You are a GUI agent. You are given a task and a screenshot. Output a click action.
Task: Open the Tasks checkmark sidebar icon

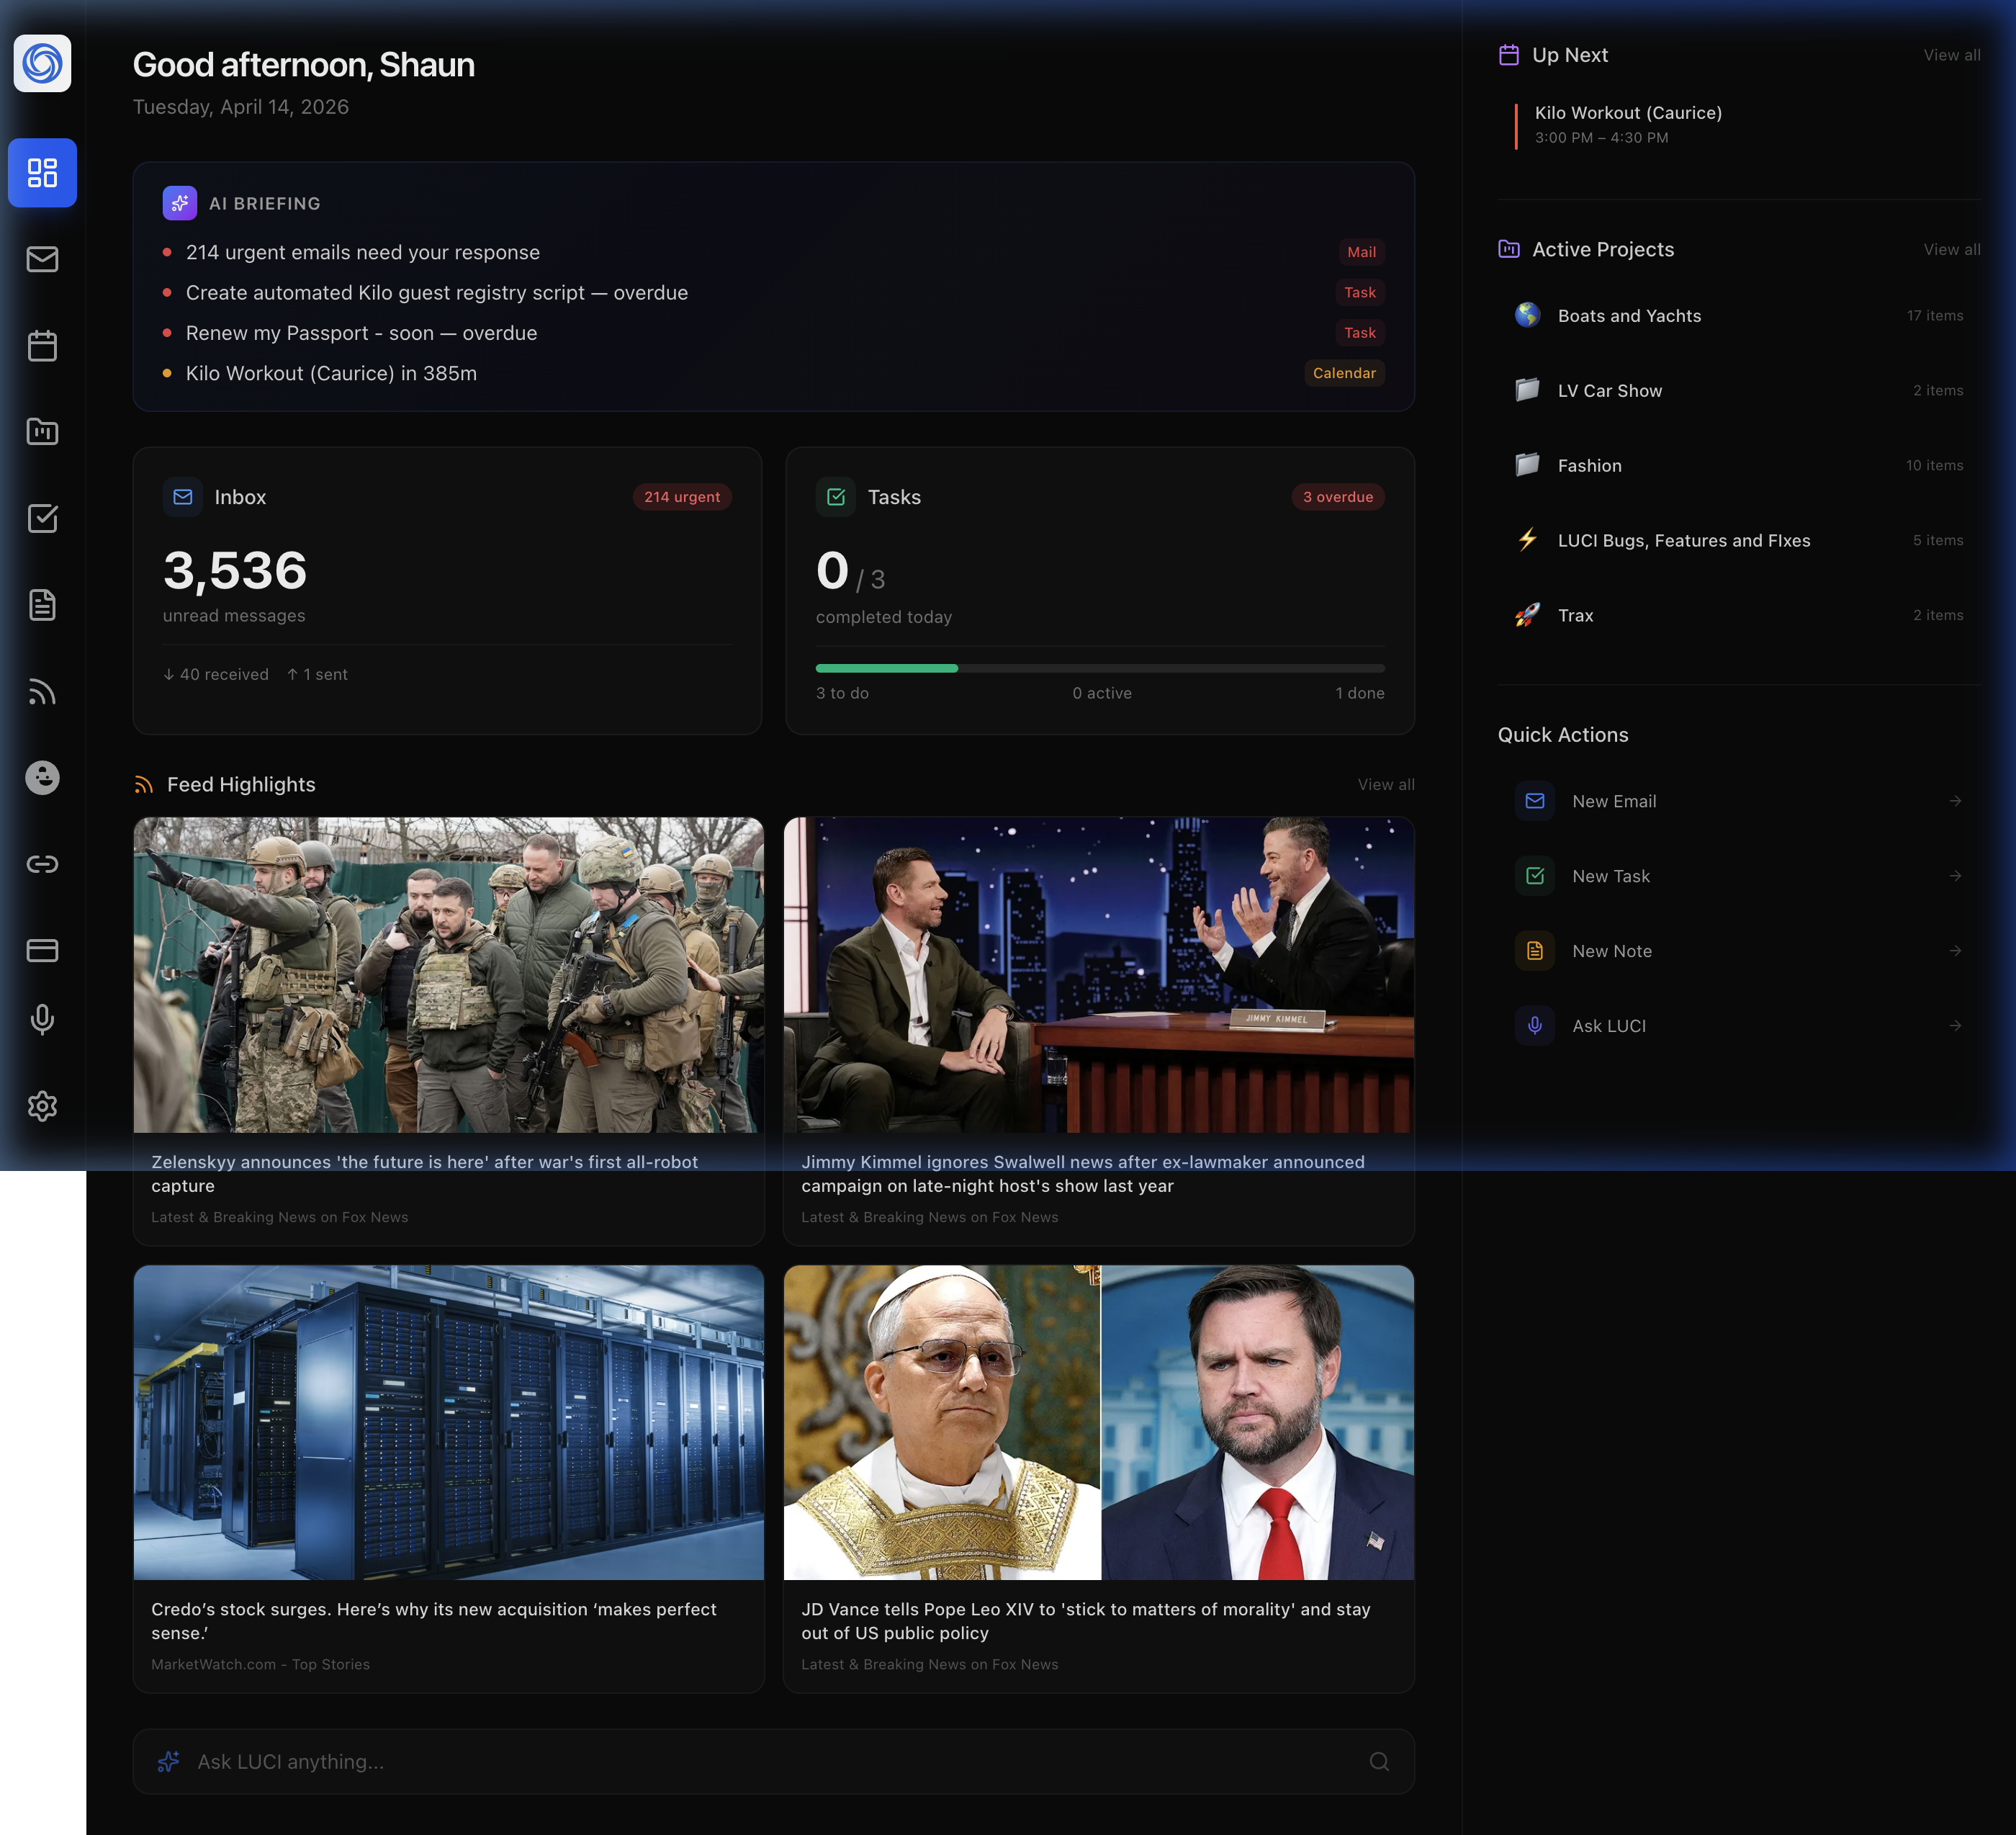[42, 518]
